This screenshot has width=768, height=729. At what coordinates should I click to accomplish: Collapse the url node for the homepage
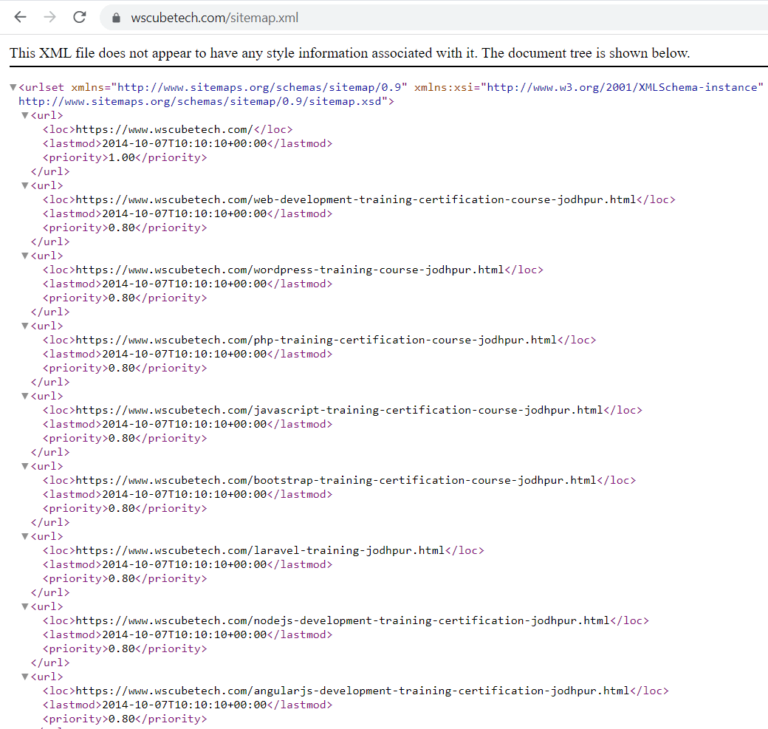26,116
